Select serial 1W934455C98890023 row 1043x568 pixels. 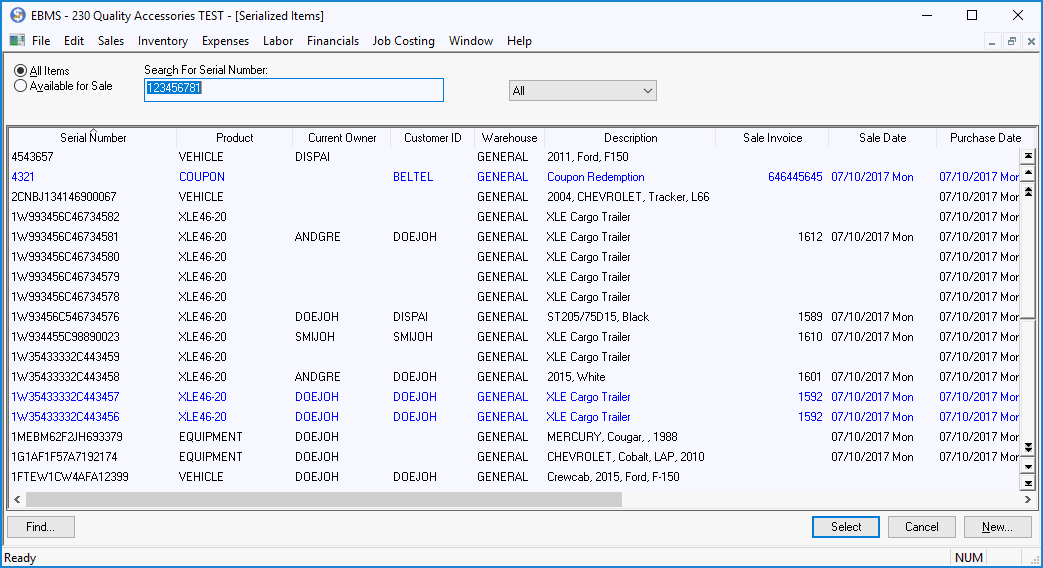pos(514,337)
